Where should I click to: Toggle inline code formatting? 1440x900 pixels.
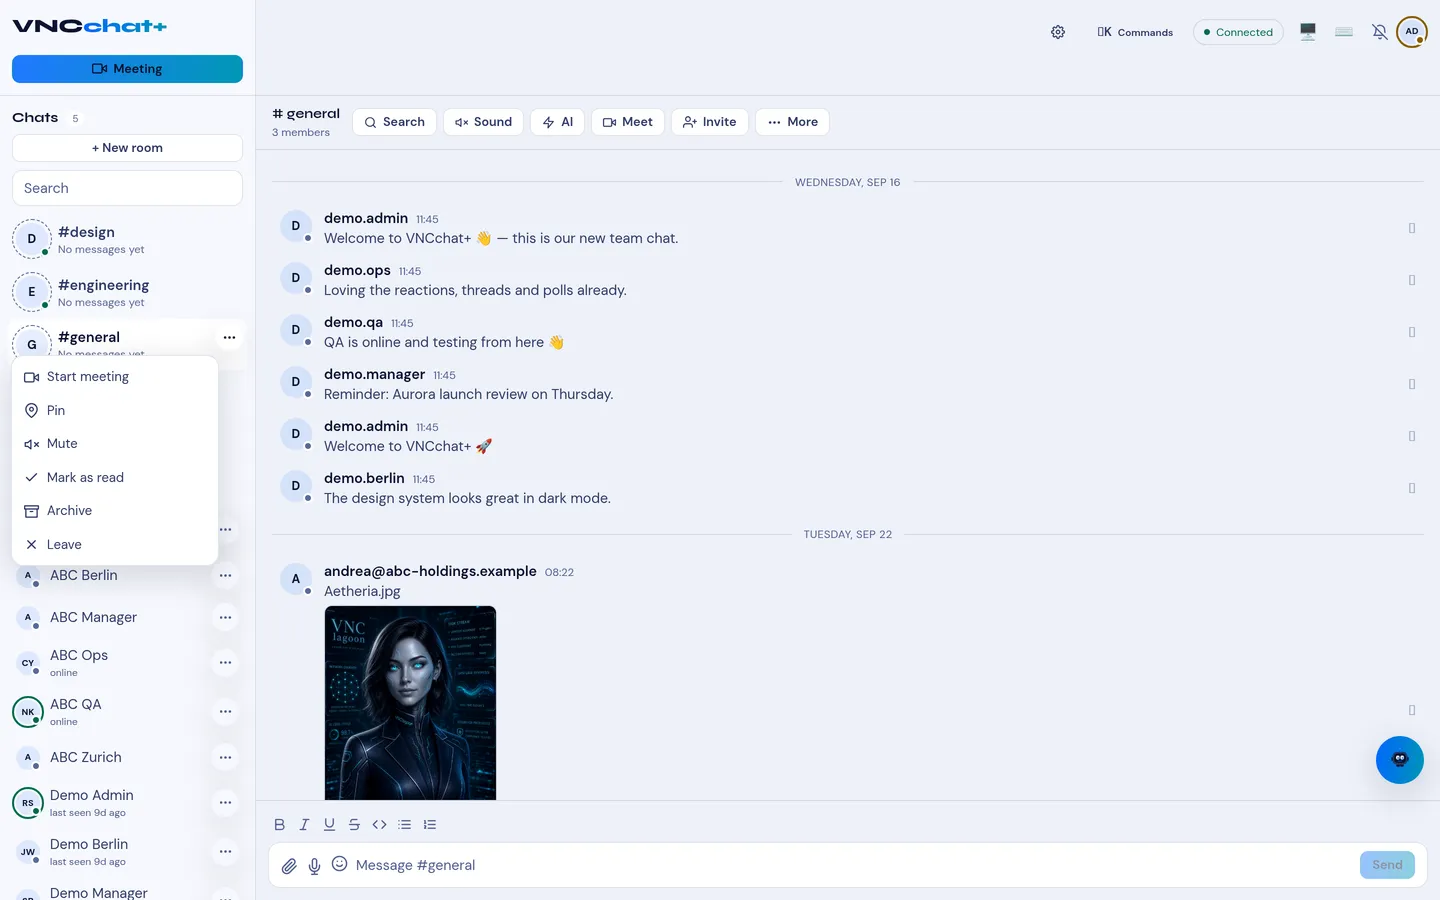point(379,825)
